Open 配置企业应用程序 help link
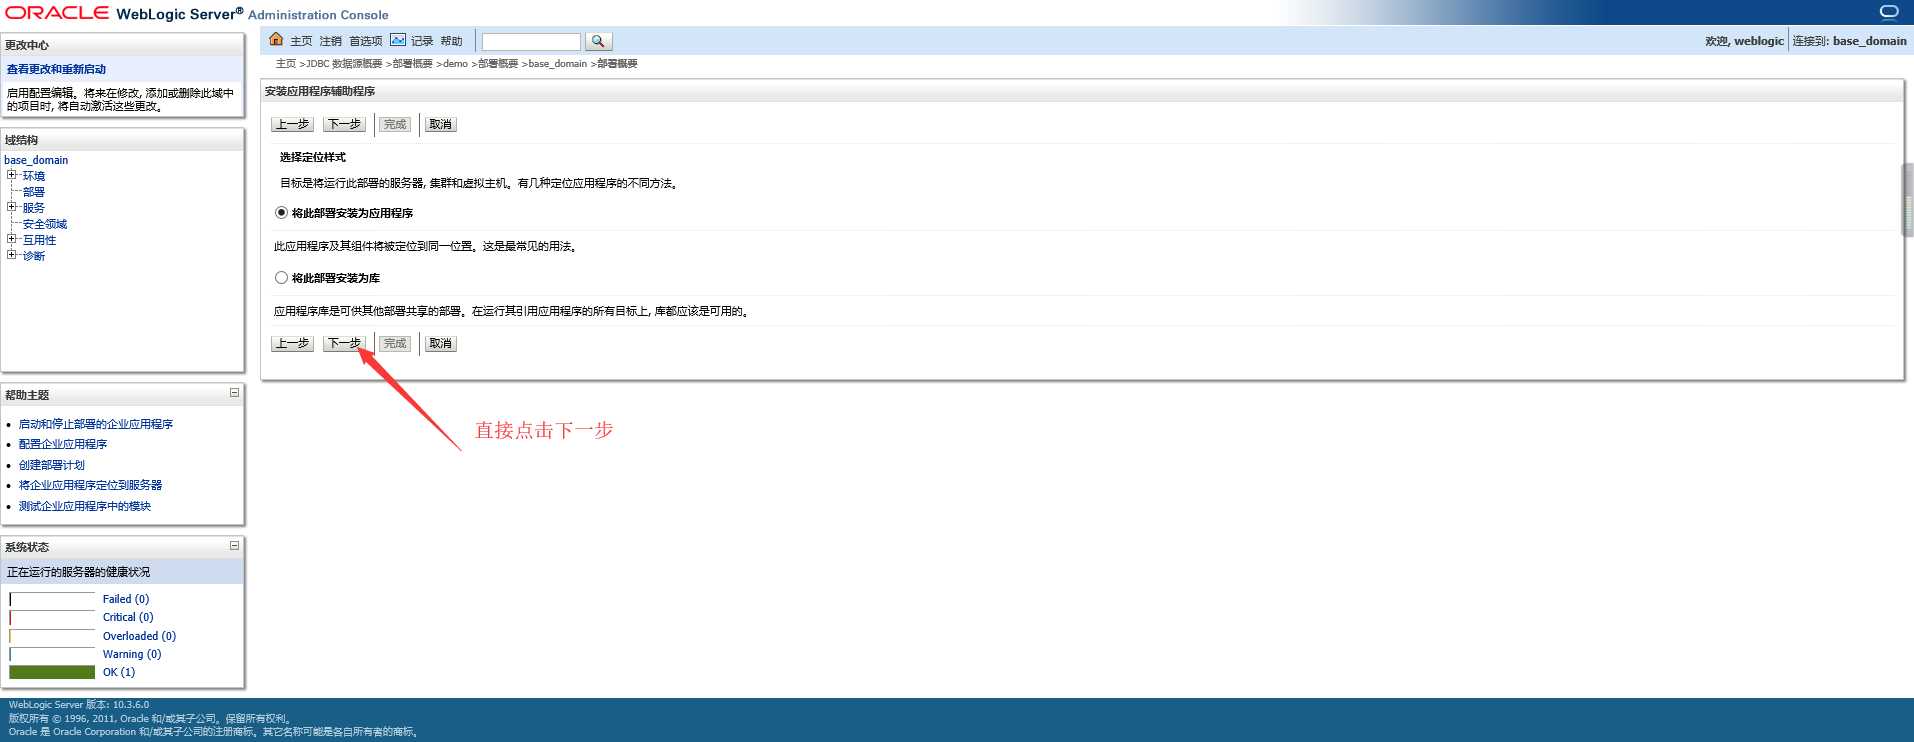 point(63,444)
